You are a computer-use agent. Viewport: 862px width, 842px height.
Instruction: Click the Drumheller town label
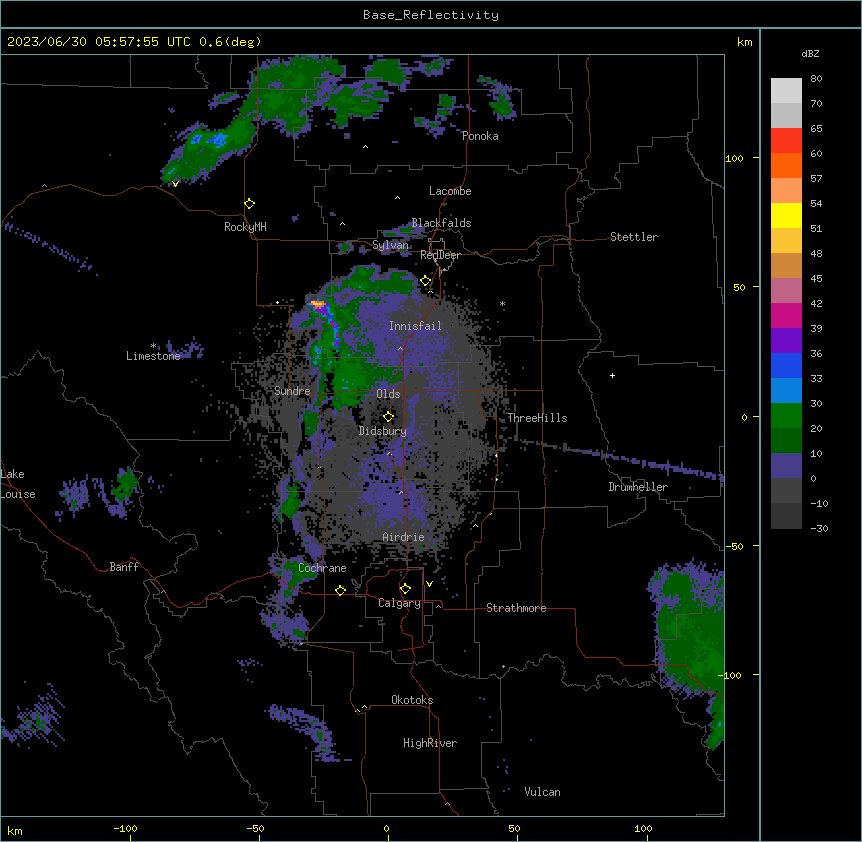[638, 487]
